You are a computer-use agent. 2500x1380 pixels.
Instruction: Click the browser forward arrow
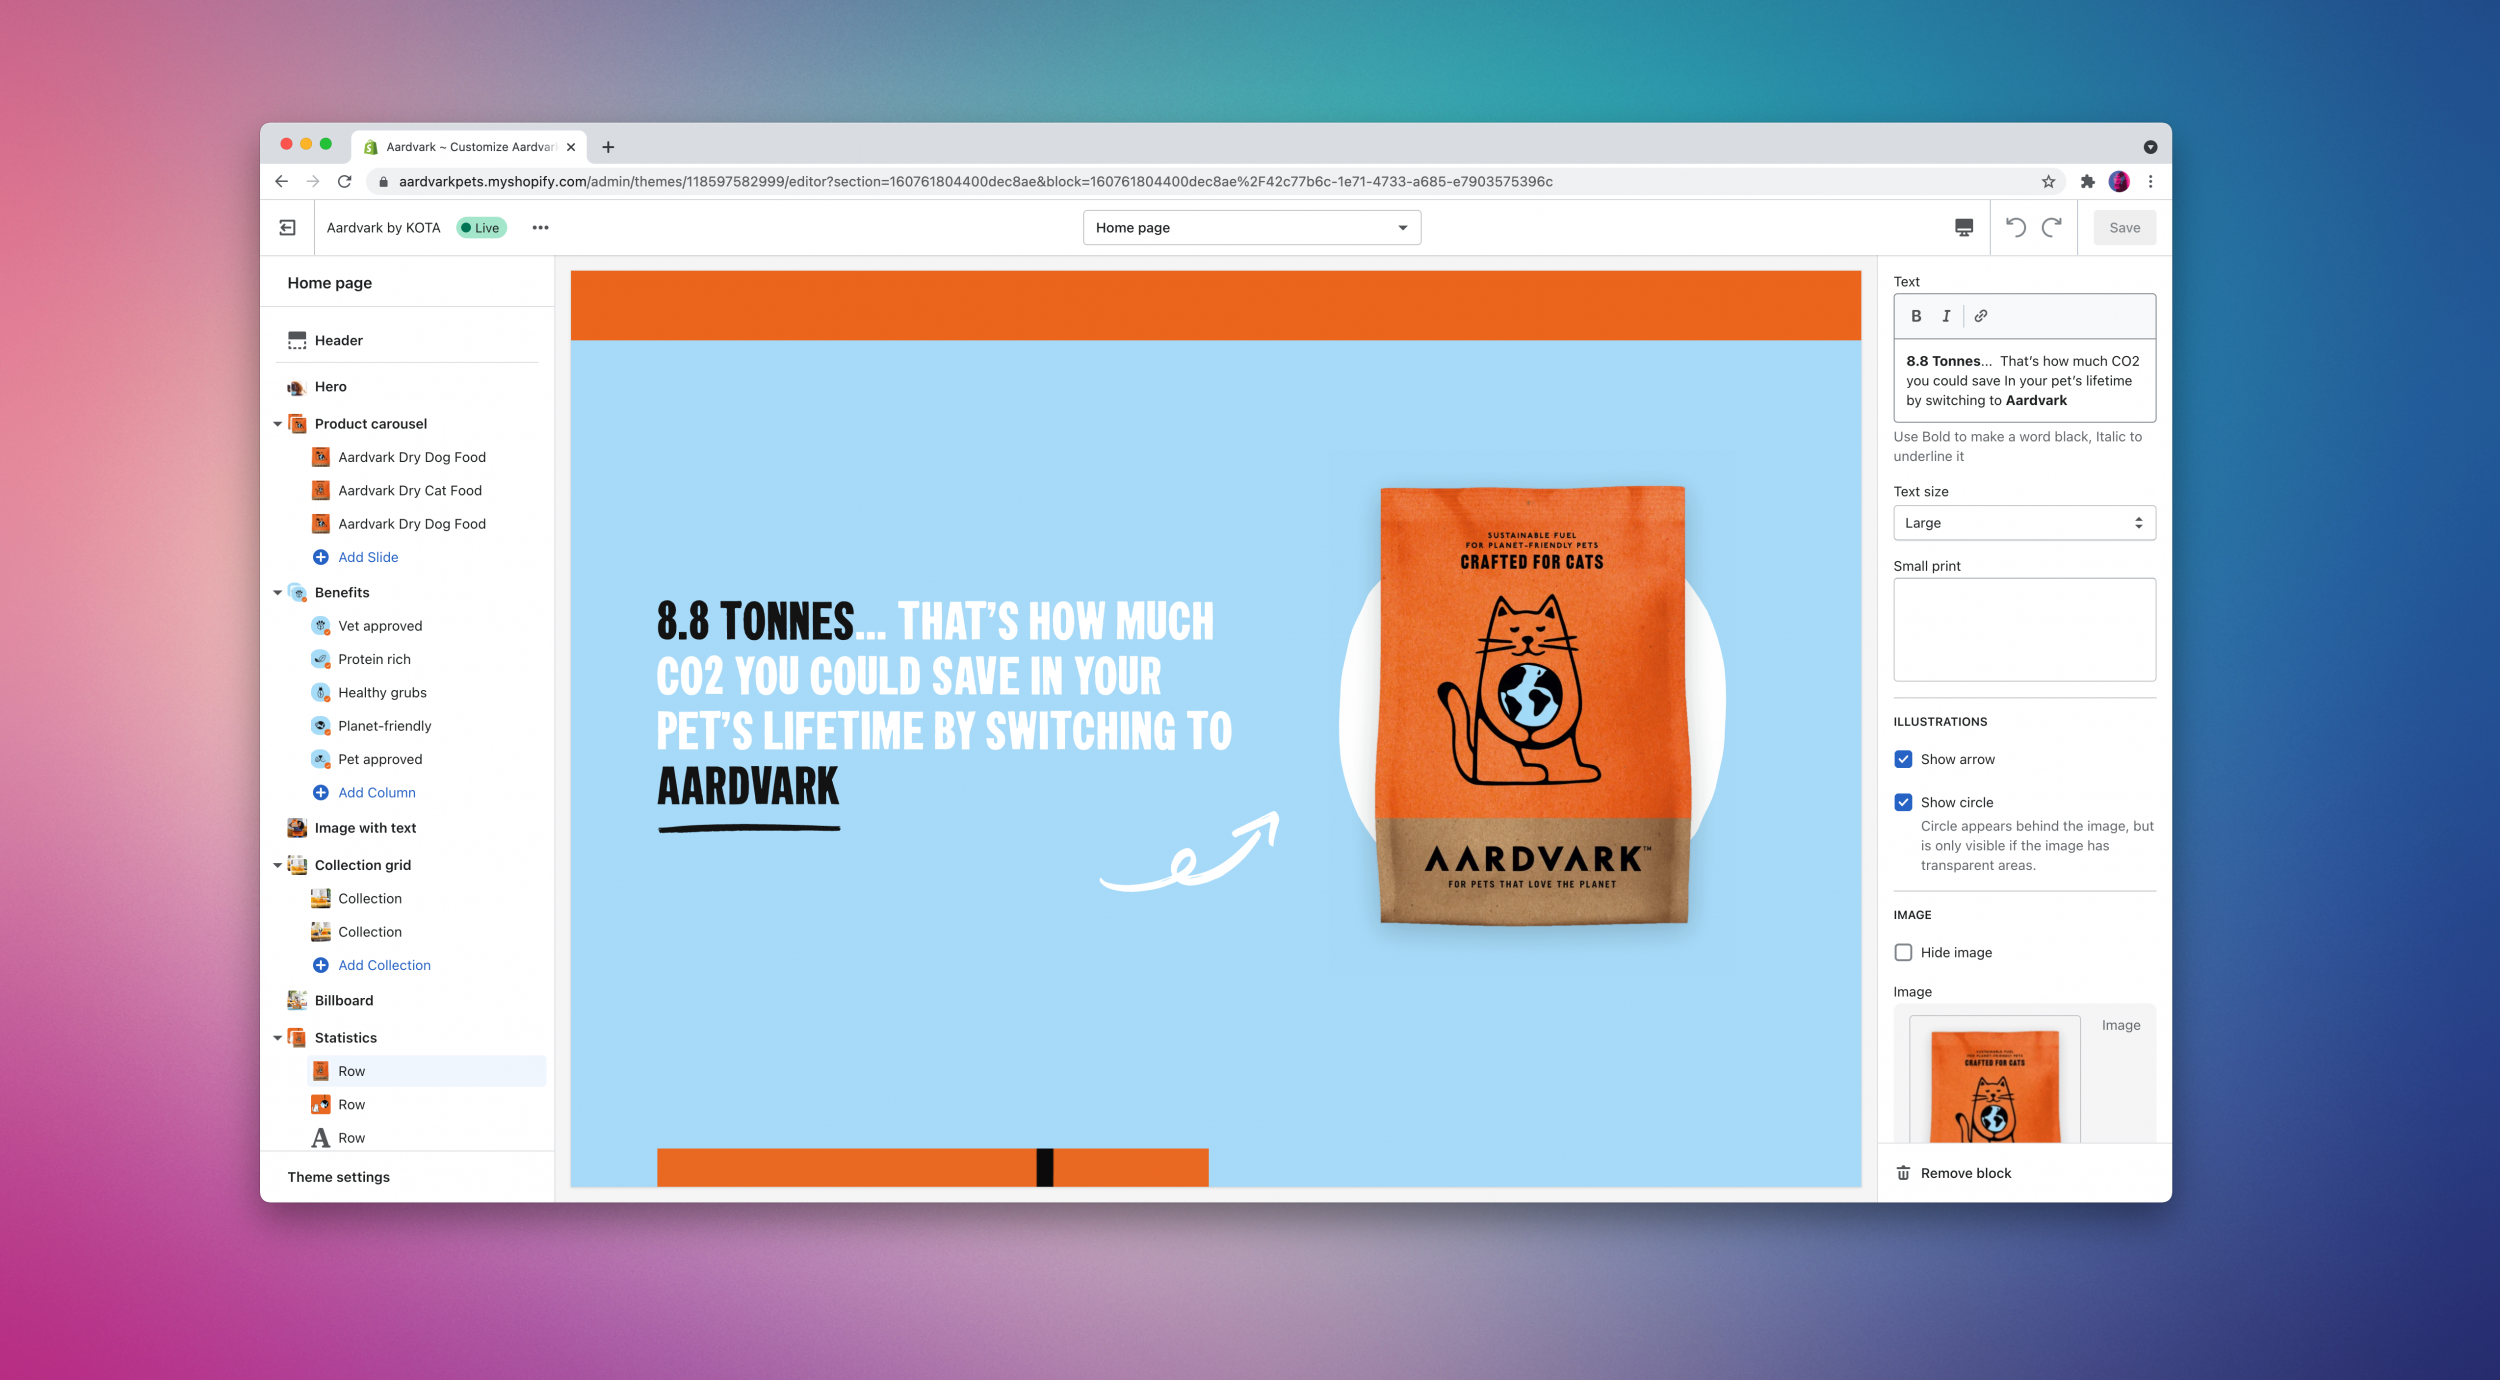(x=313, y=182)
